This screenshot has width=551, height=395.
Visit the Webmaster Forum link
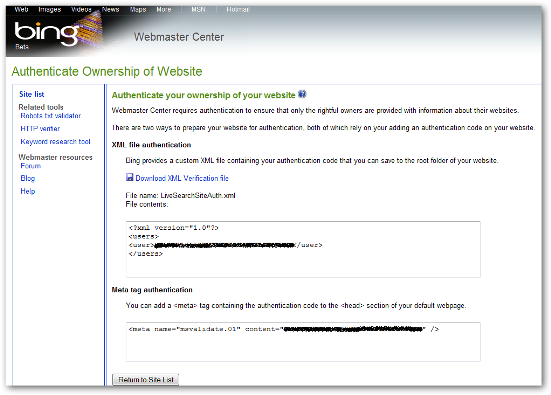click(31, 166)
